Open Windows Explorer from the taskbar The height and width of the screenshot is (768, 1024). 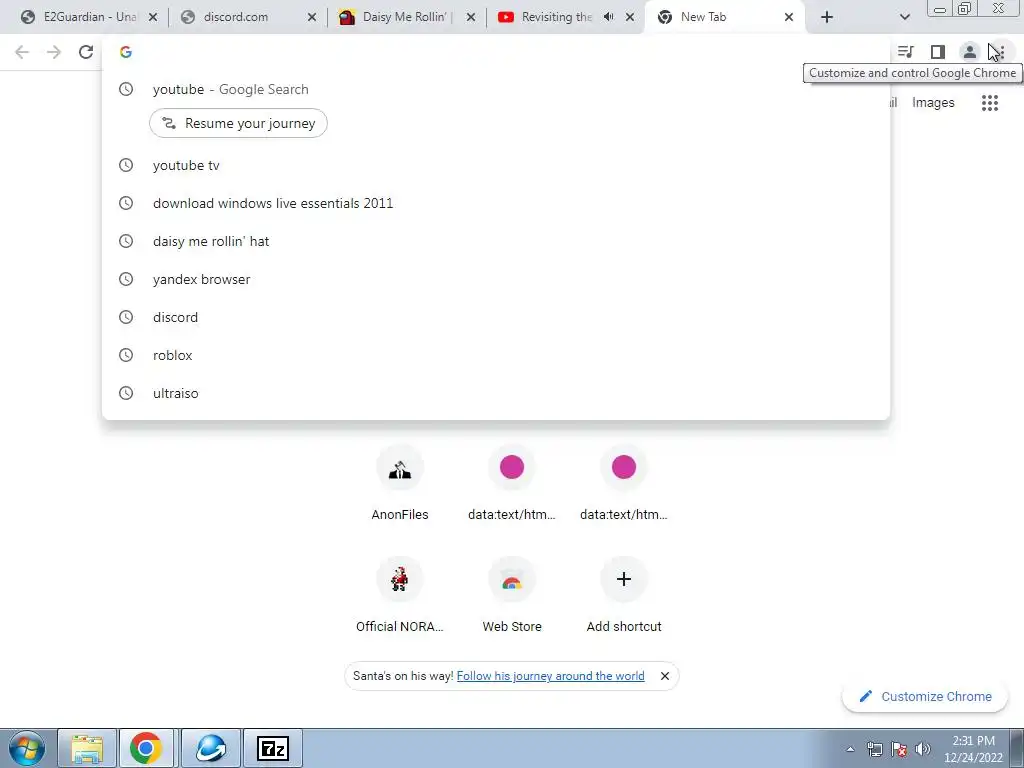pos(87,748)
